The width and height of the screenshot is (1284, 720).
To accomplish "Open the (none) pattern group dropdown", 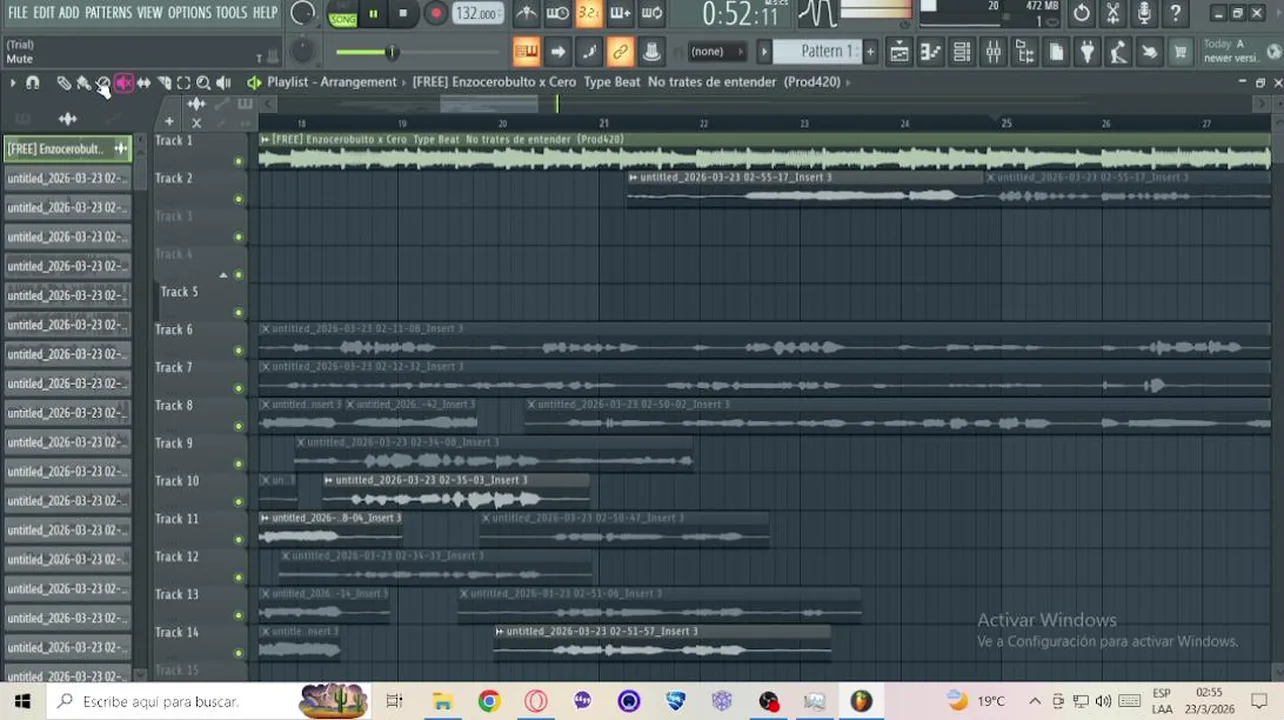I will 718,52.
